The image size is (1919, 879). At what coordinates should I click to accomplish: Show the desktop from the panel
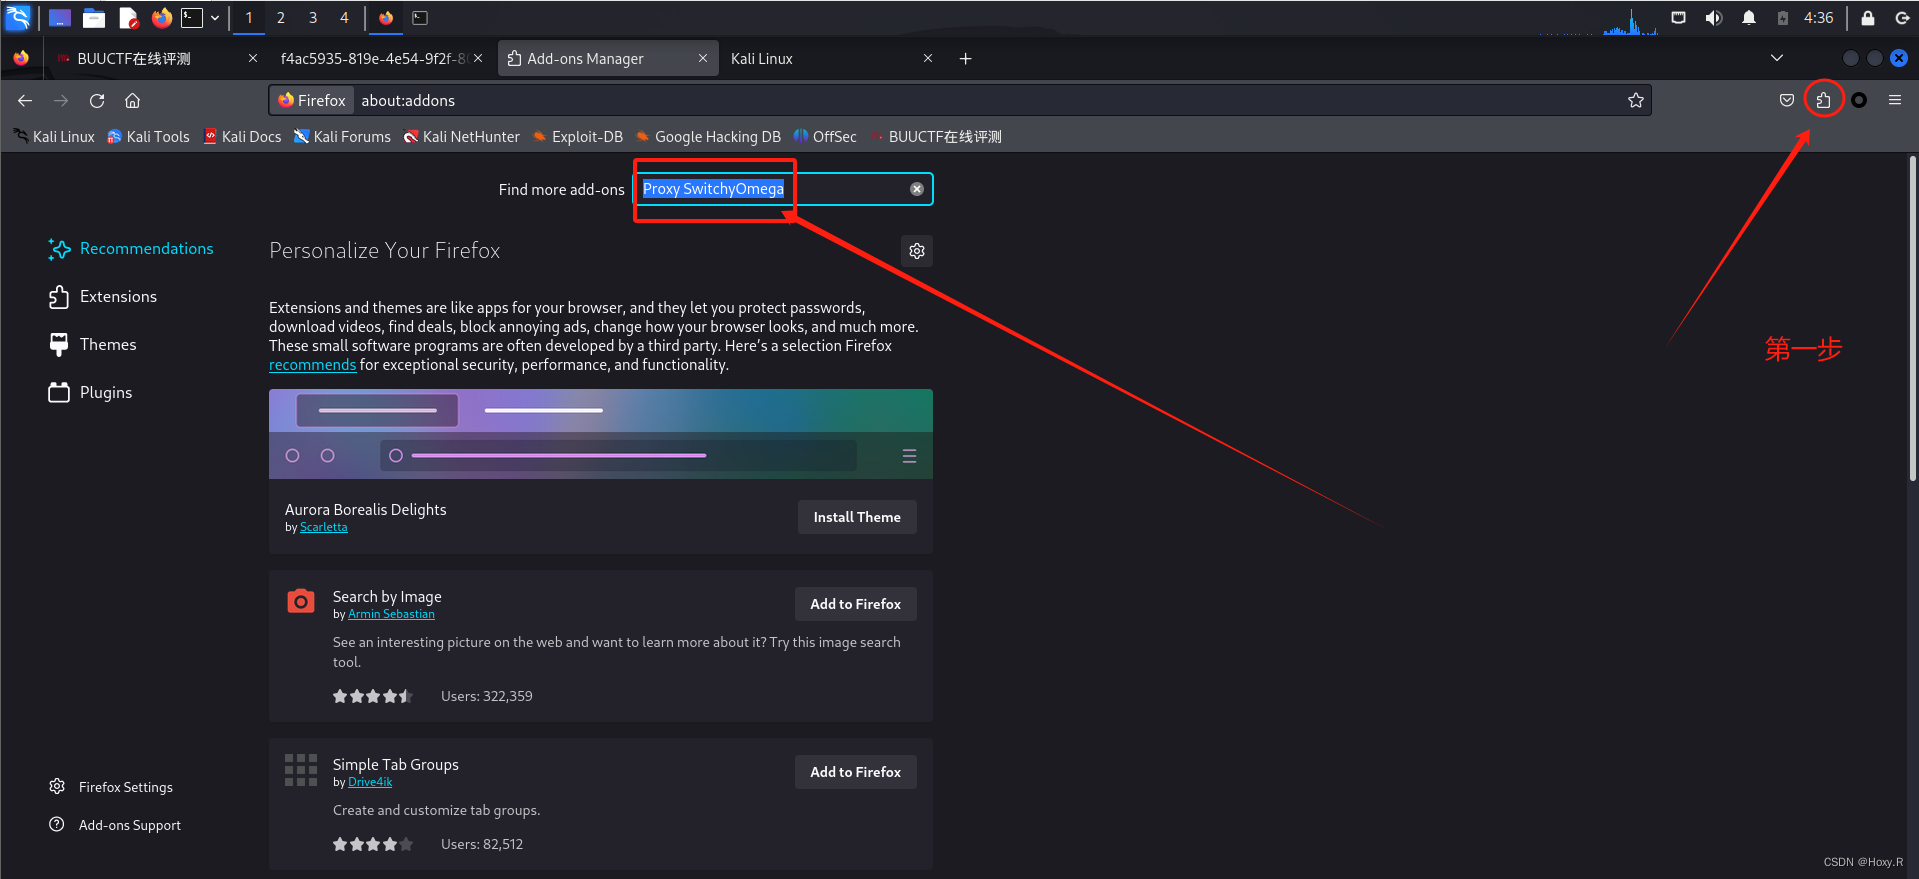click(60, 18)
